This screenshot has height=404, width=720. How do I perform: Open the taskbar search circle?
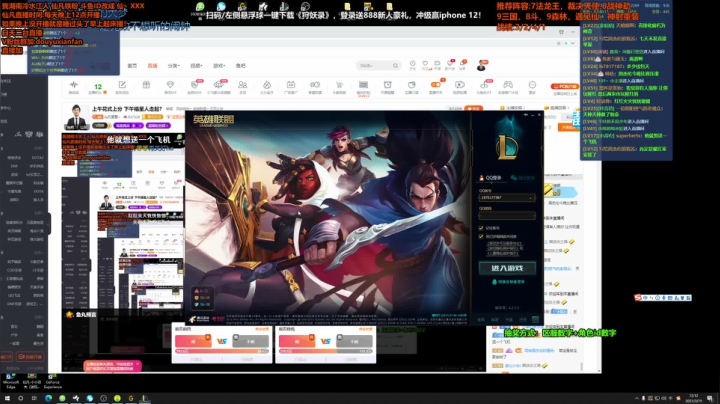[20, 398]
